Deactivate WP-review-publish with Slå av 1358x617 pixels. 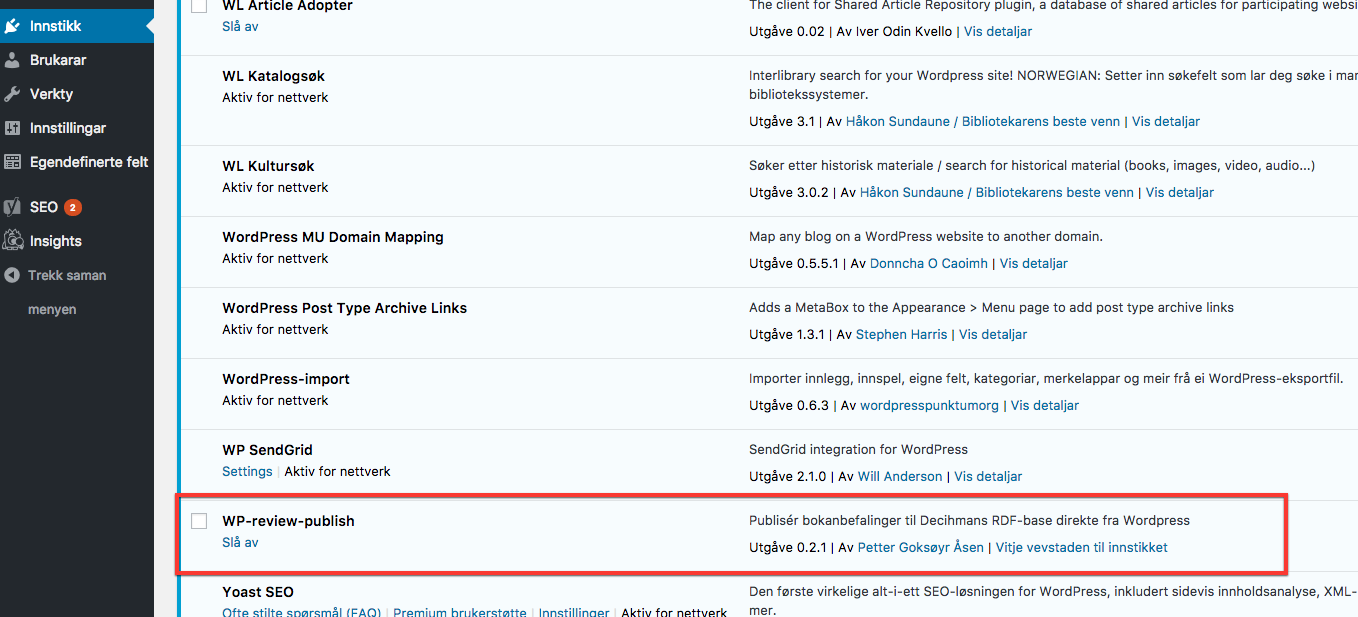tap(240, 542)
